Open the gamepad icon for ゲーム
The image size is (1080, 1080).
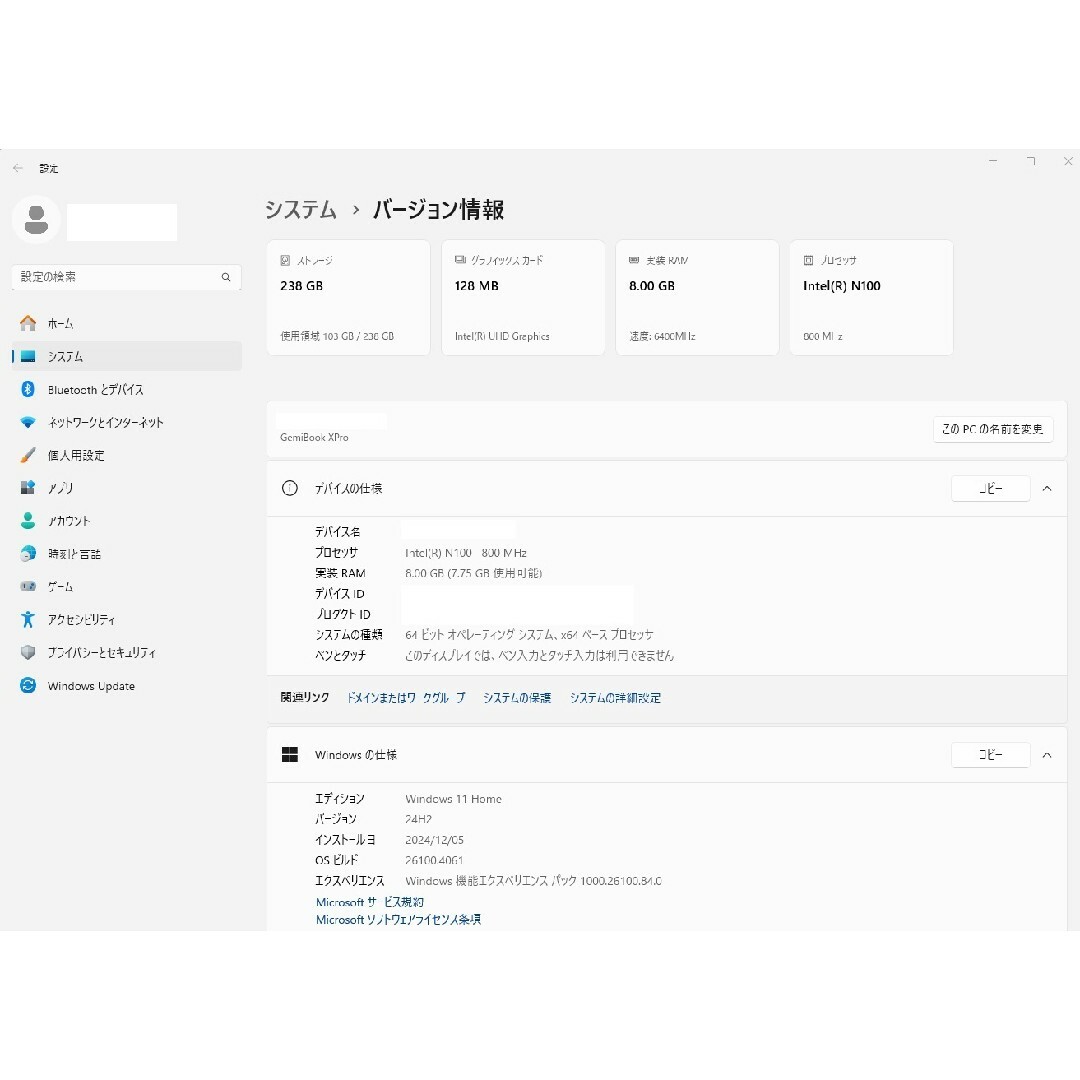(28, 586)
